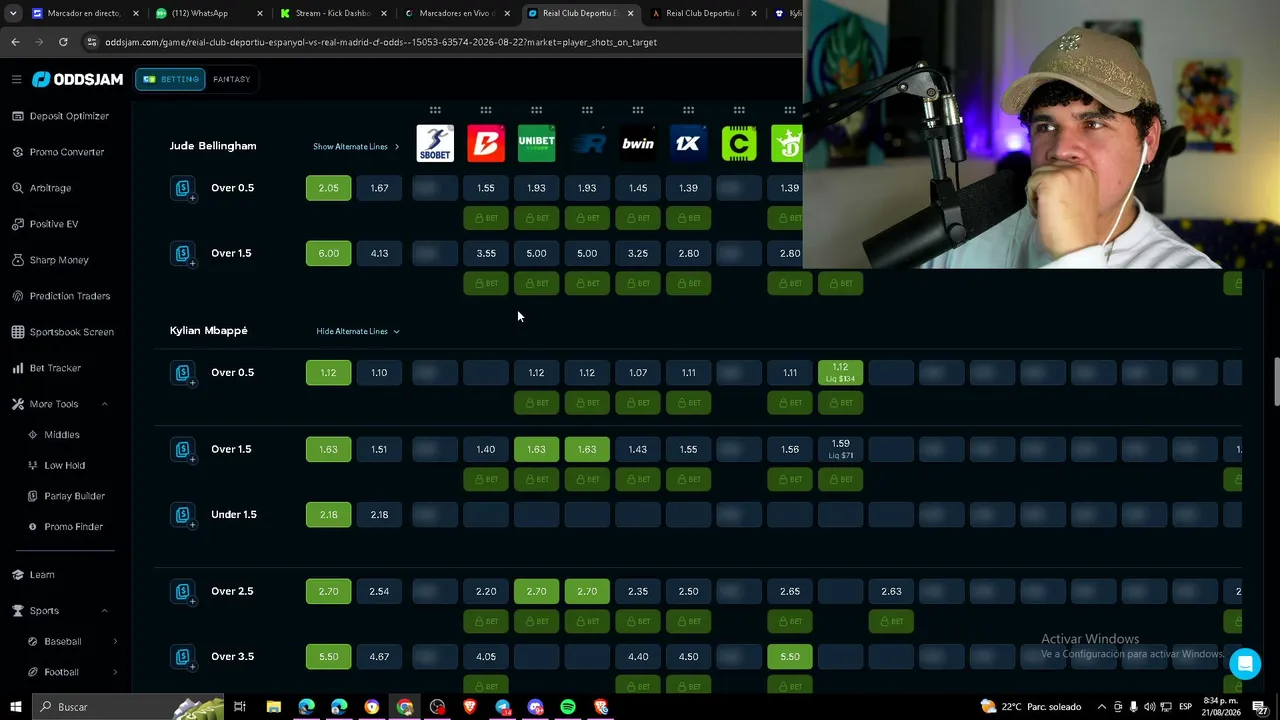Open Low Hold tool

coord(57,466)
